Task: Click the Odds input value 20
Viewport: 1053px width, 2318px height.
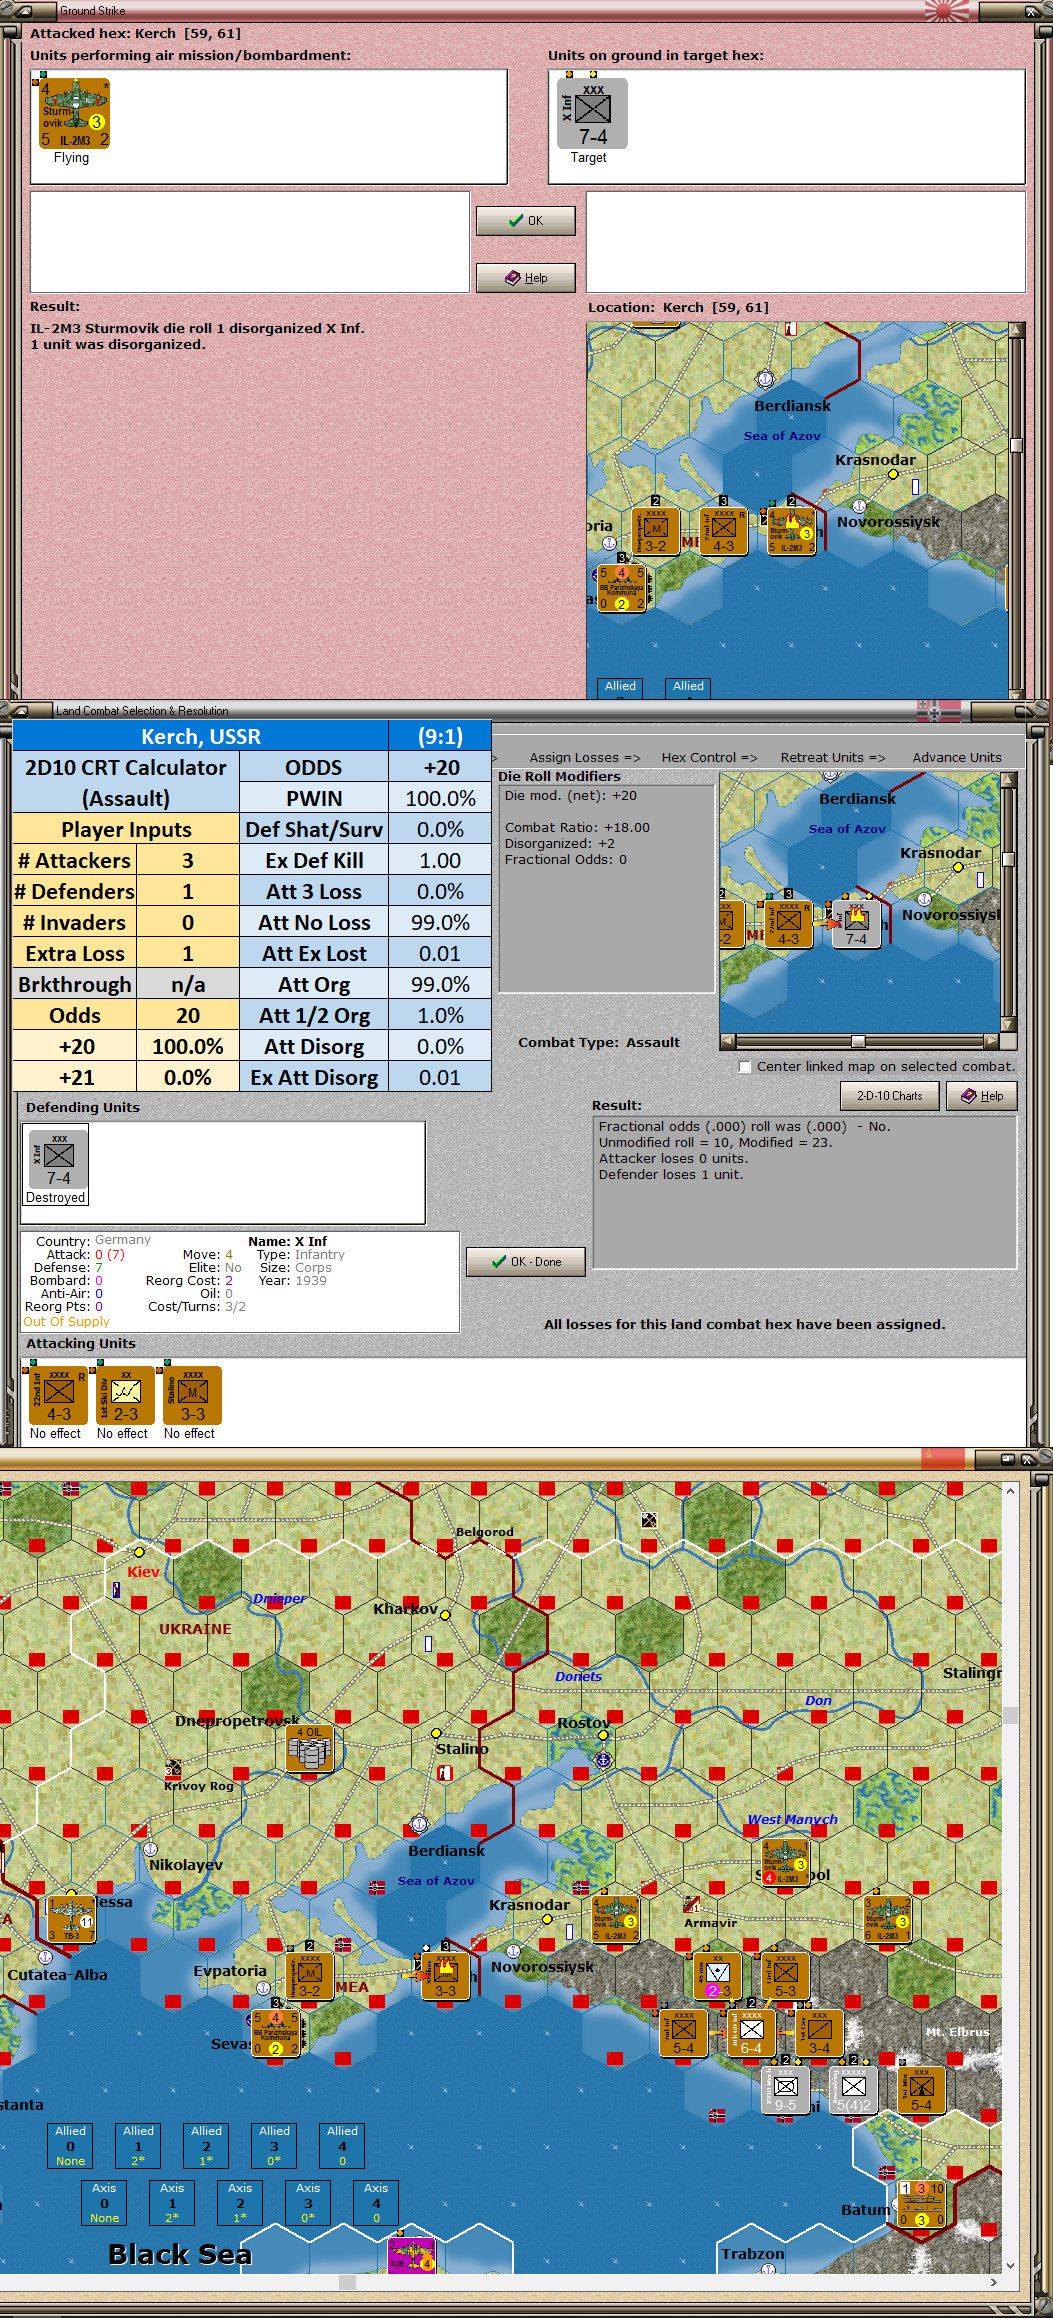Action: pos(188,1016)
